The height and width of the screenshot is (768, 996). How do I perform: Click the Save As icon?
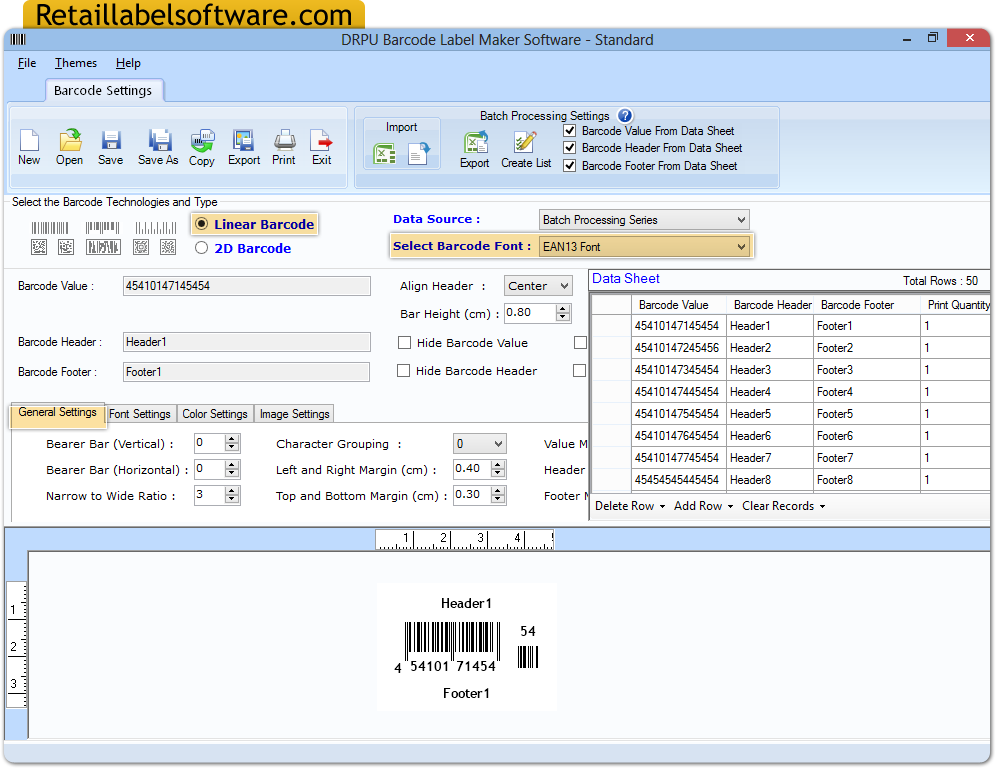point(159,140)
